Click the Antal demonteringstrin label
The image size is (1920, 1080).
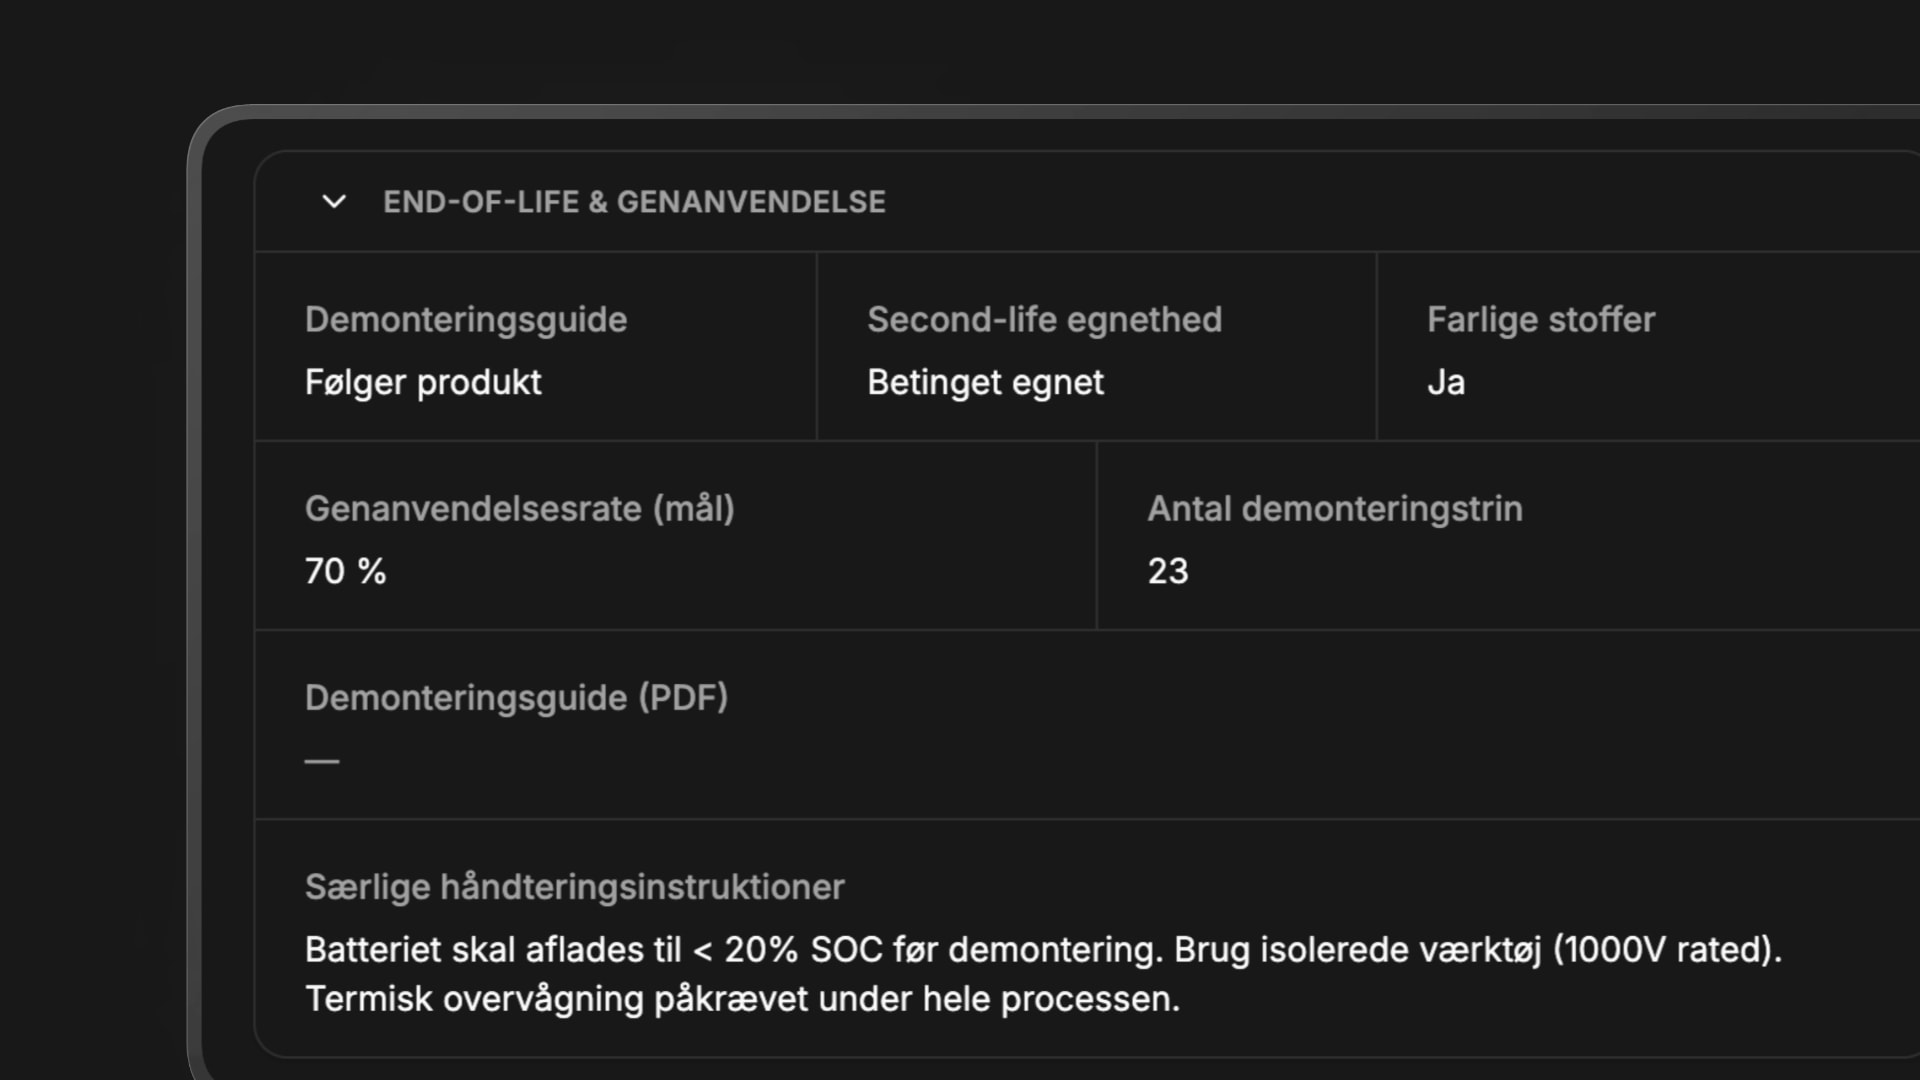point(1334,509)
